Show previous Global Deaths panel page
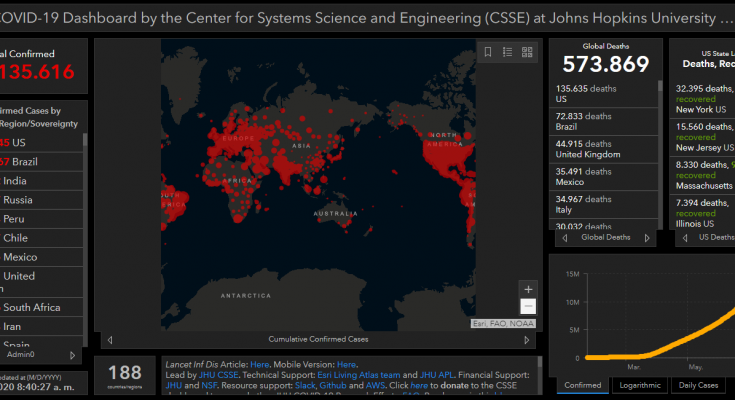Viewport: 735px width, 400px height. click(x=565, y=238)
